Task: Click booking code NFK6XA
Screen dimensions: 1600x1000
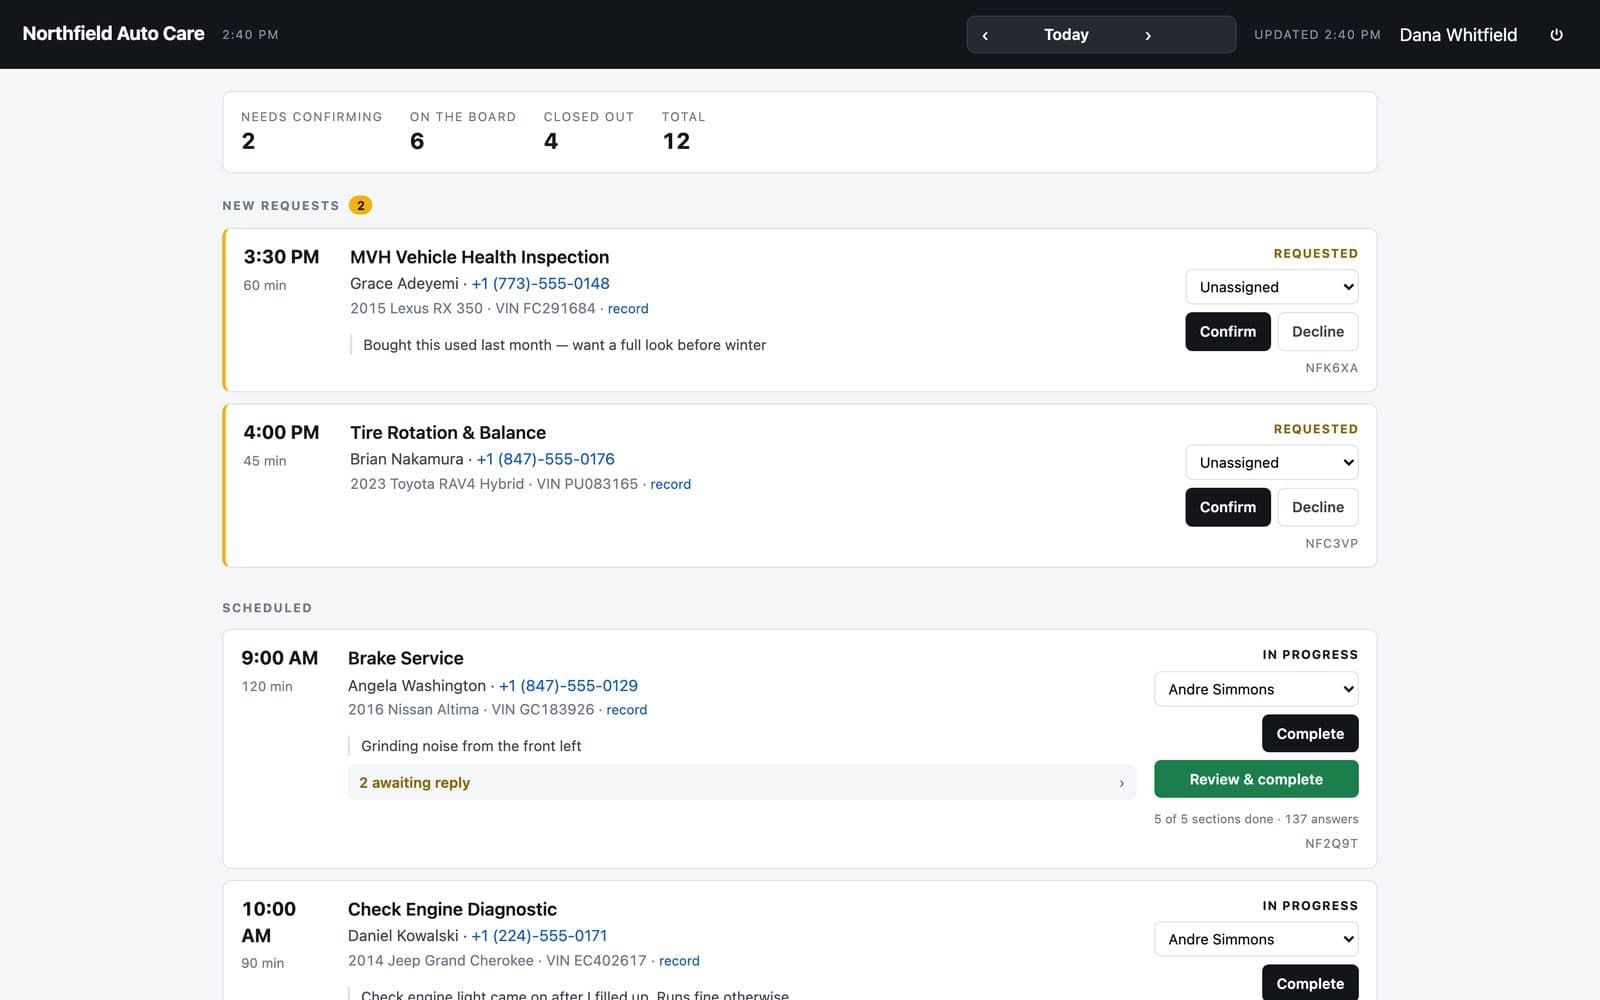Action: click(1331, 368)
